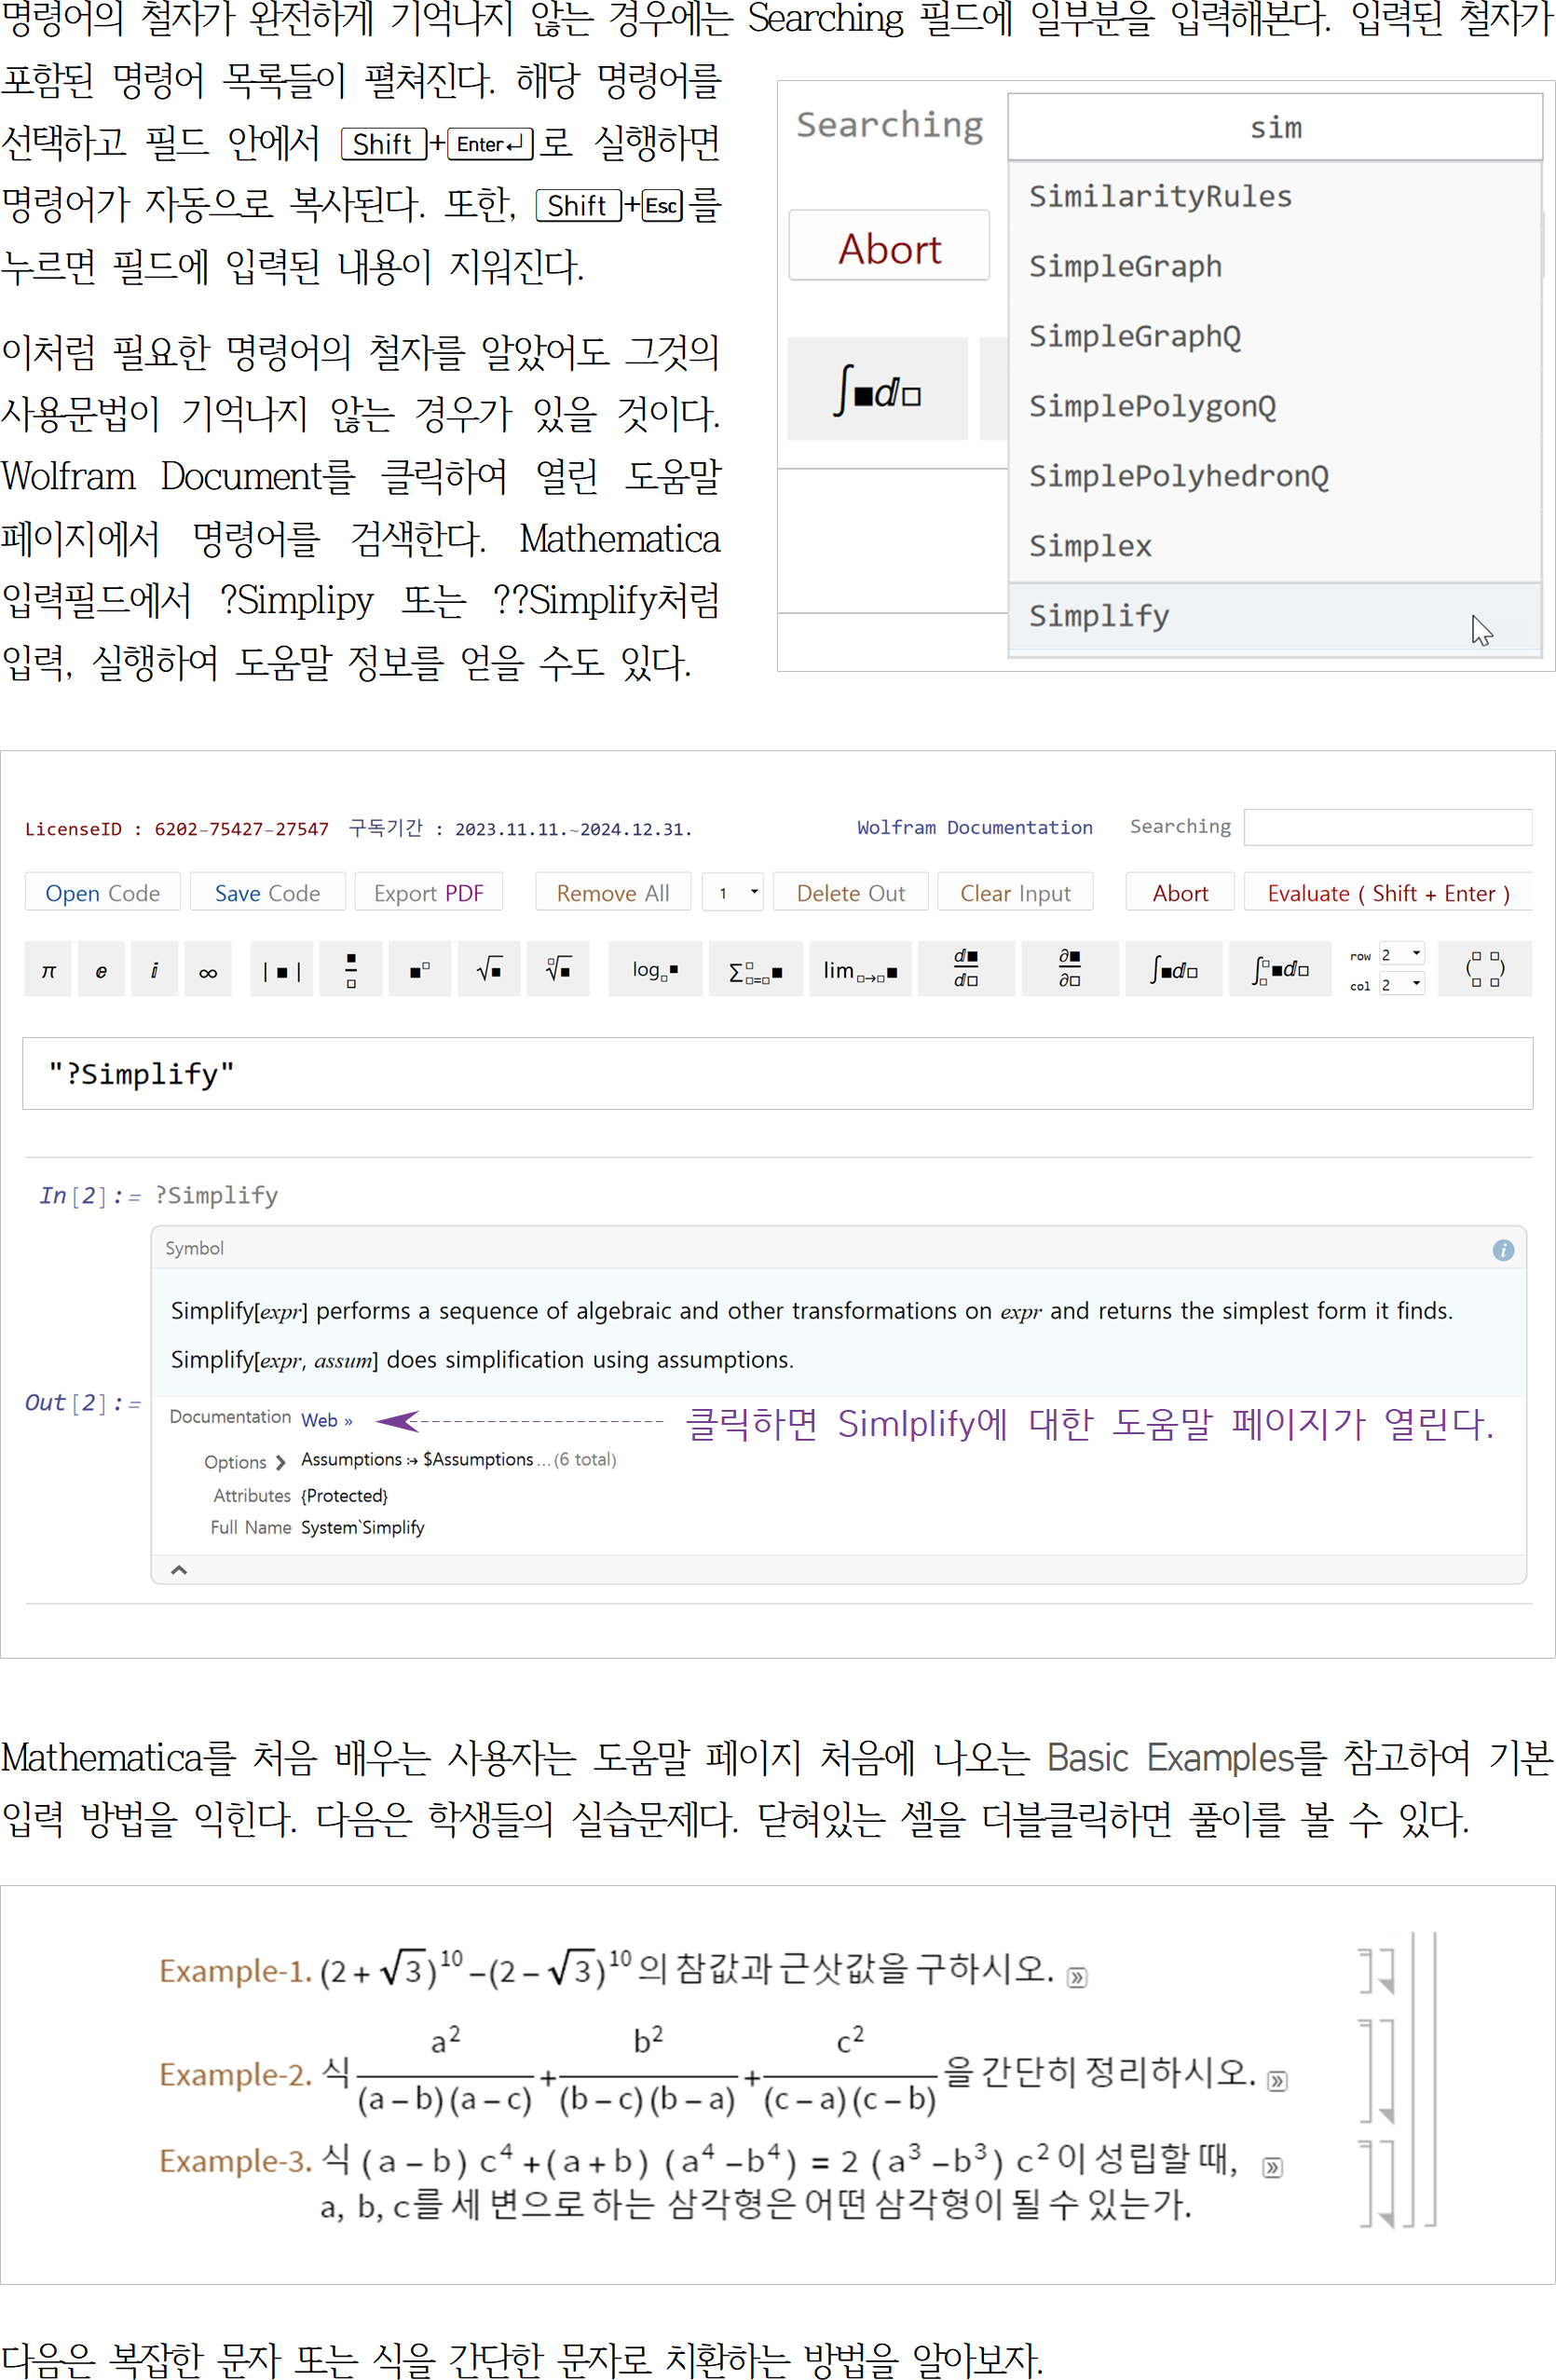Insert the infinity symbol from the palette
The width and height of the screenshot is (1556, 2380).
click(208, 968)
